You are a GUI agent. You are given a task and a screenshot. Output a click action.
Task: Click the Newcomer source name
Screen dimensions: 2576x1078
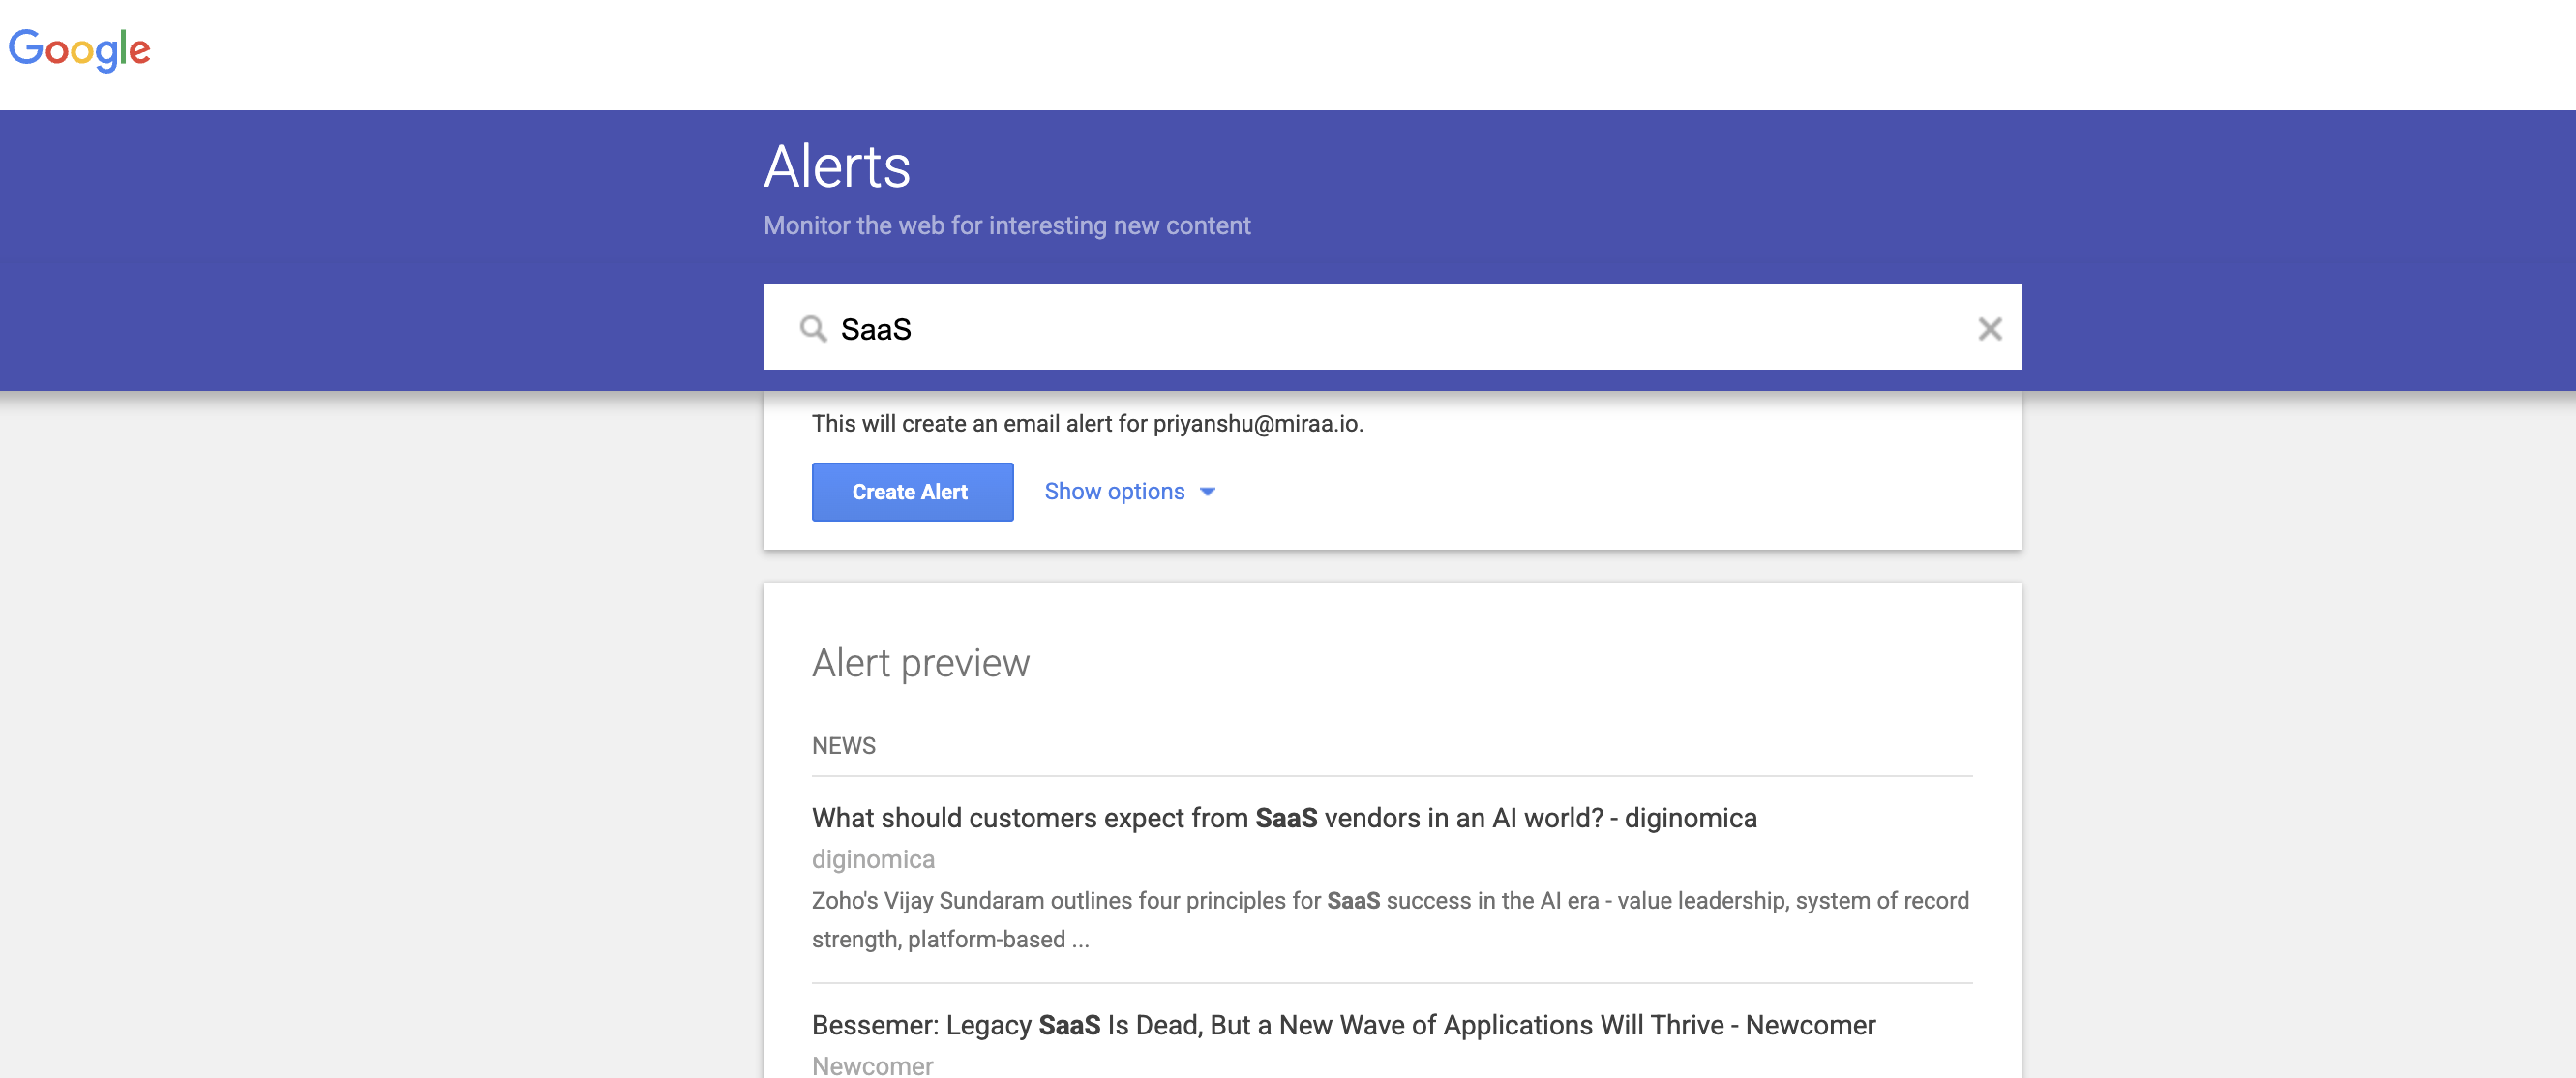coord(872,1065)
